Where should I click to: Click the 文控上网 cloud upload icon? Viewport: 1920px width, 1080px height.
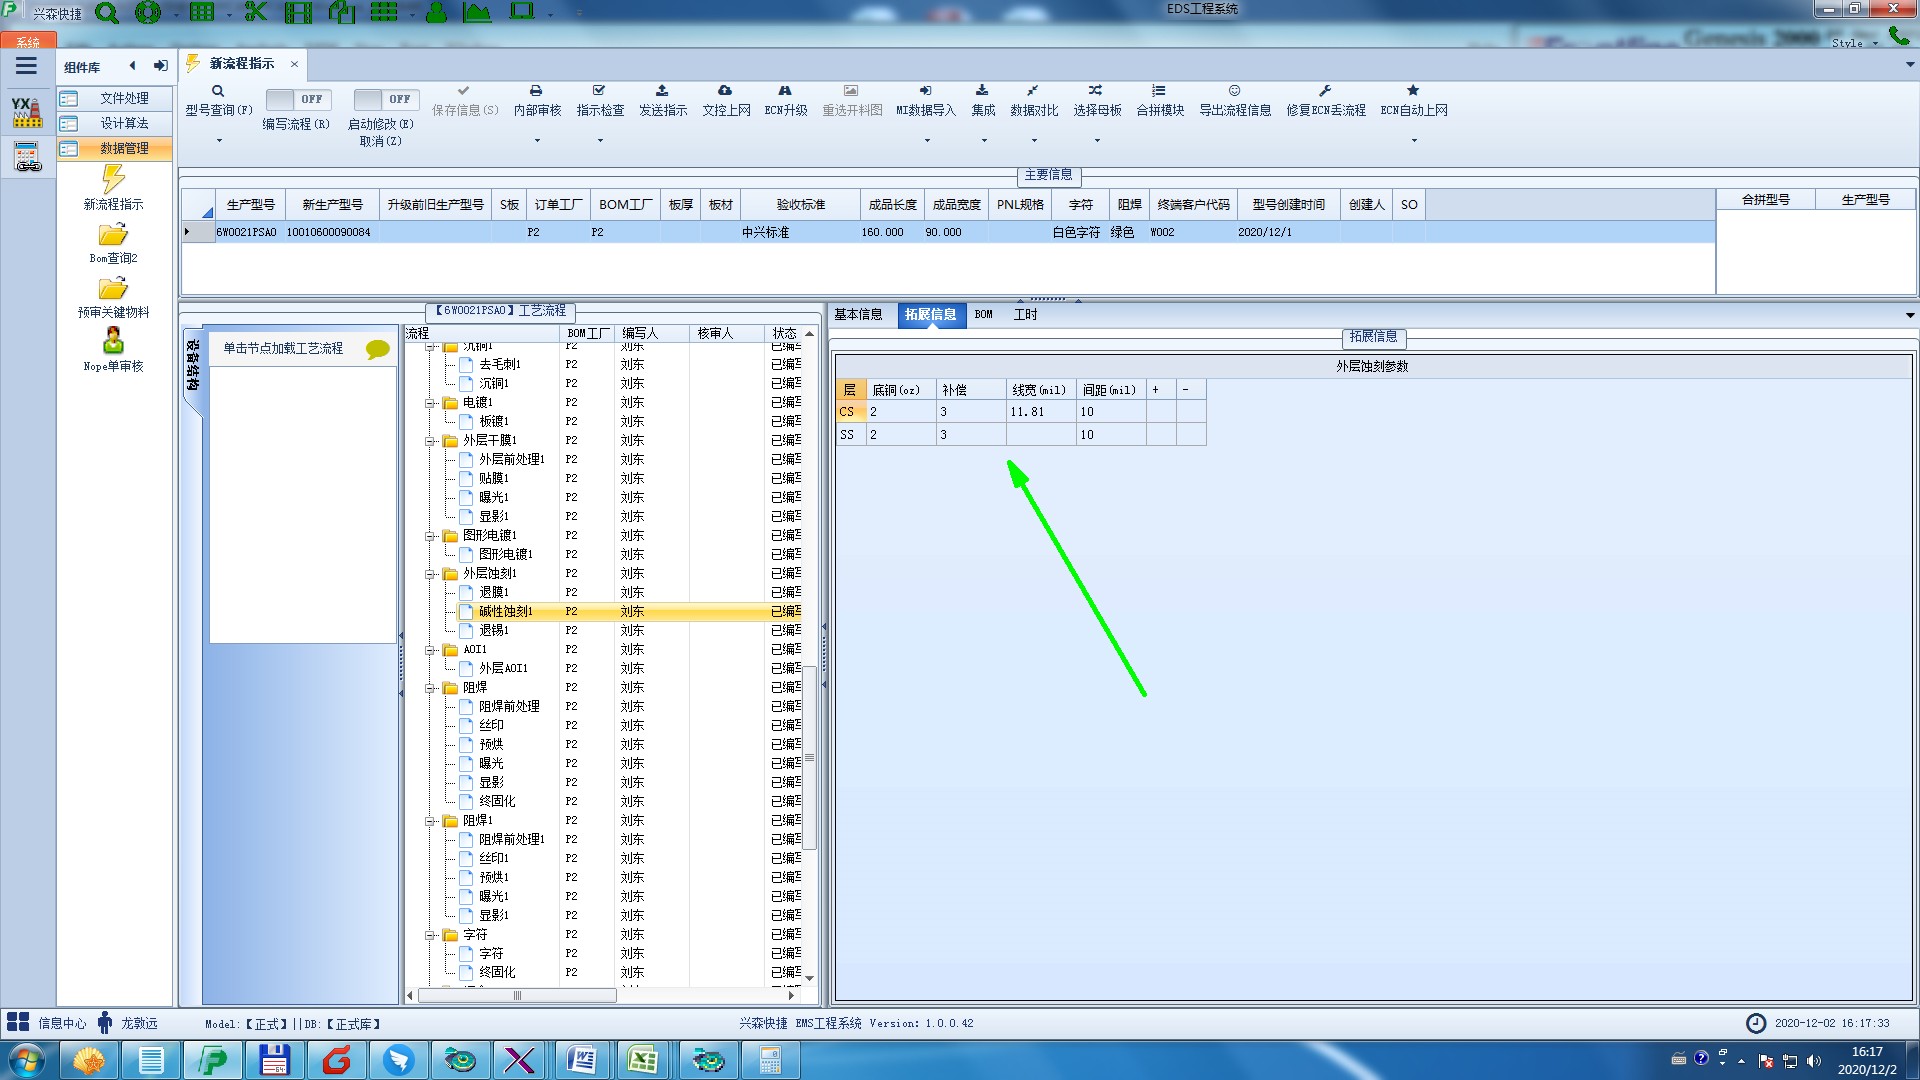pyautogui.click(x=725, y=91)
